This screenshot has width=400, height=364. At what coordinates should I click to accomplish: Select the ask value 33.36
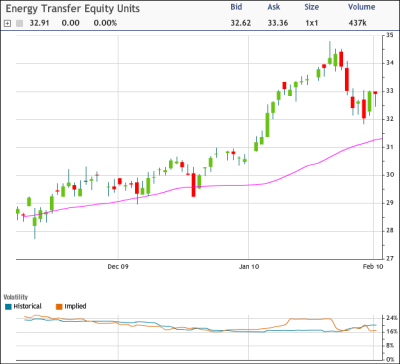[277, 23]
